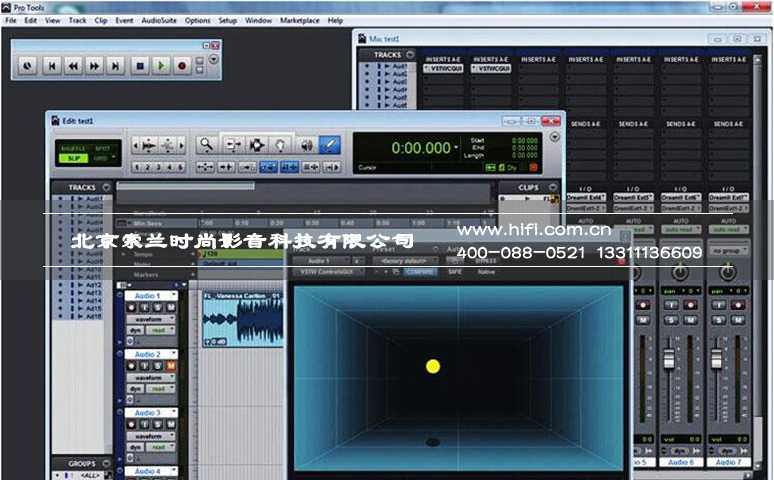Image resolution: width=774 pixels, height=480 pixels.
Task: Click the first VSTWCGUI insert slot
Action: [x=442, y=70]
